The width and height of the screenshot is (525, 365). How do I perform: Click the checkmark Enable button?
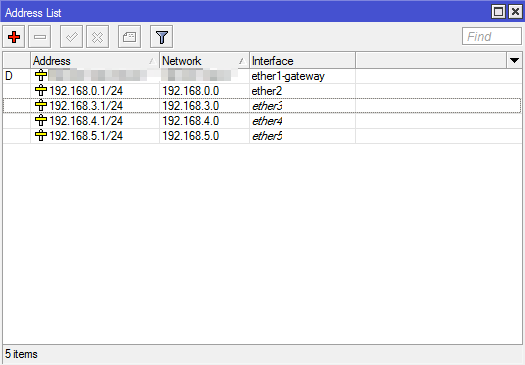click(71, 36)
